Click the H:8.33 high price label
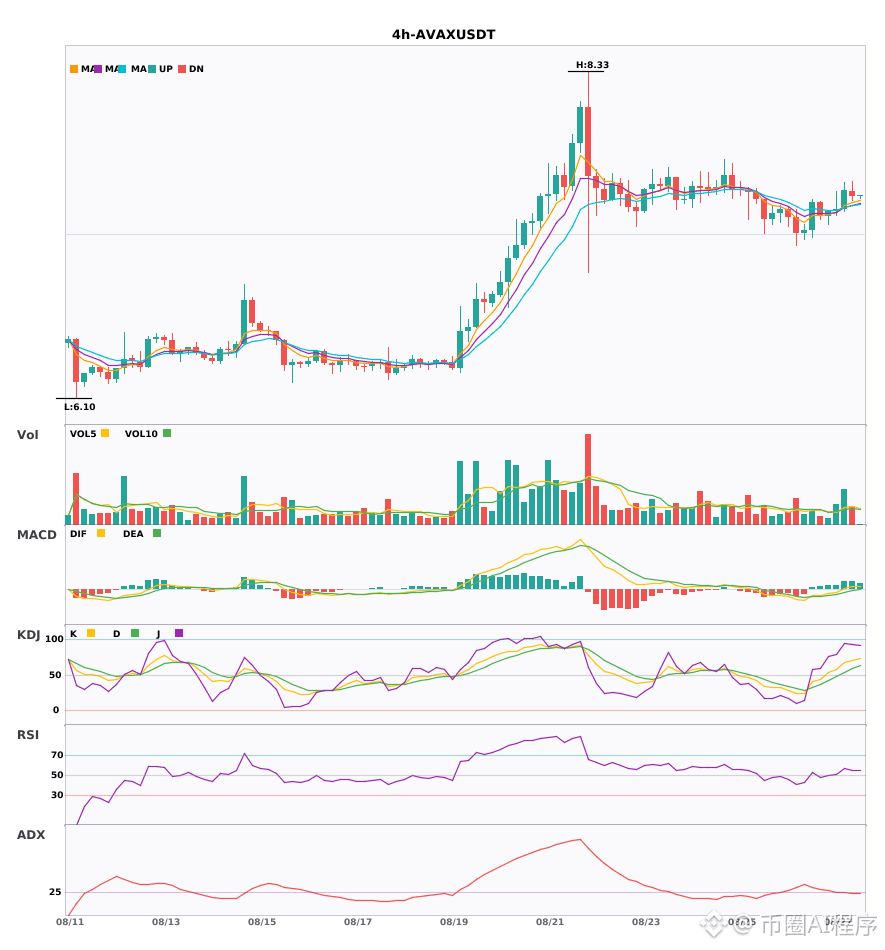885x950 pixels. (x=592, y=65)
